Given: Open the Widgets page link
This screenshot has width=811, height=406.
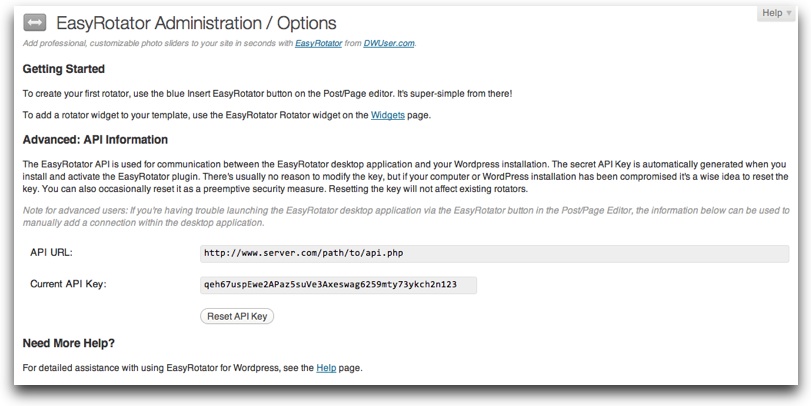Looking at the screenshot, I should (388, 116).
